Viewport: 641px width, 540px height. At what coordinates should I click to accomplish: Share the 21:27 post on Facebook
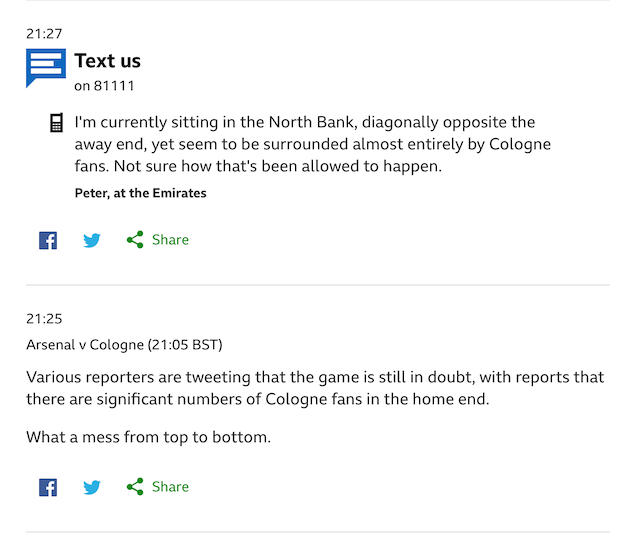48,240
